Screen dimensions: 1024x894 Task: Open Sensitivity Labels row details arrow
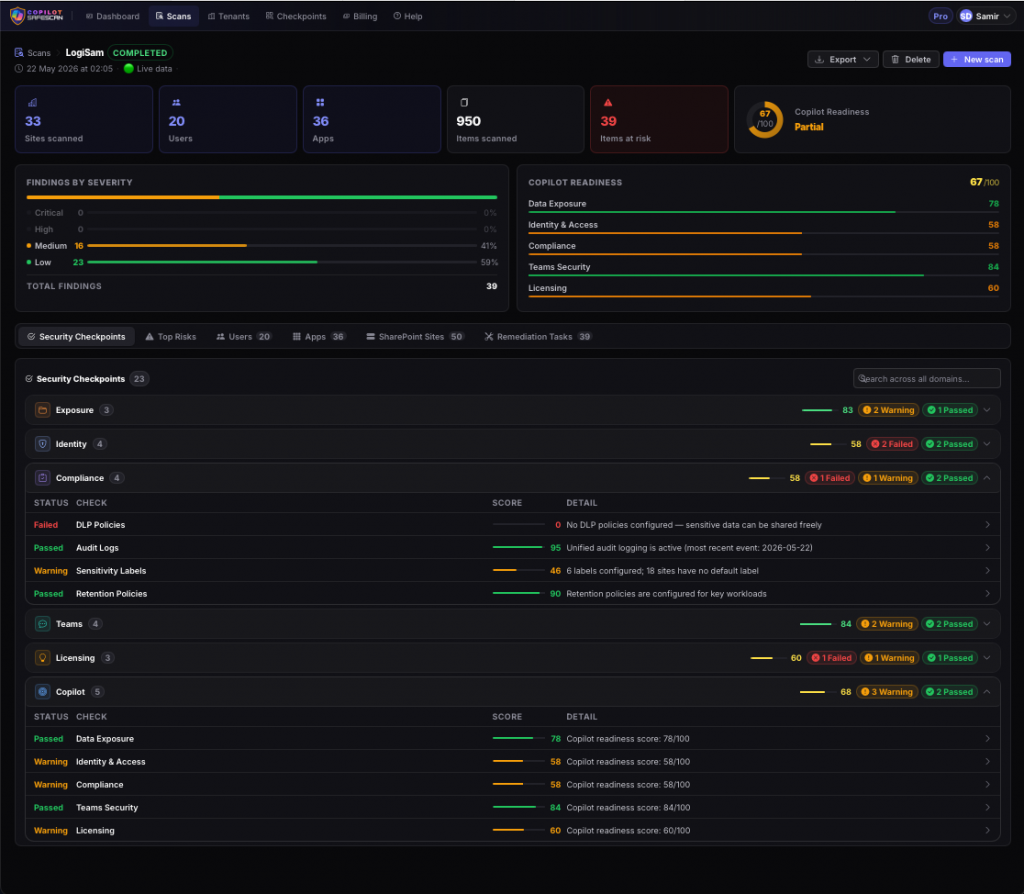(x=987, y=570)
